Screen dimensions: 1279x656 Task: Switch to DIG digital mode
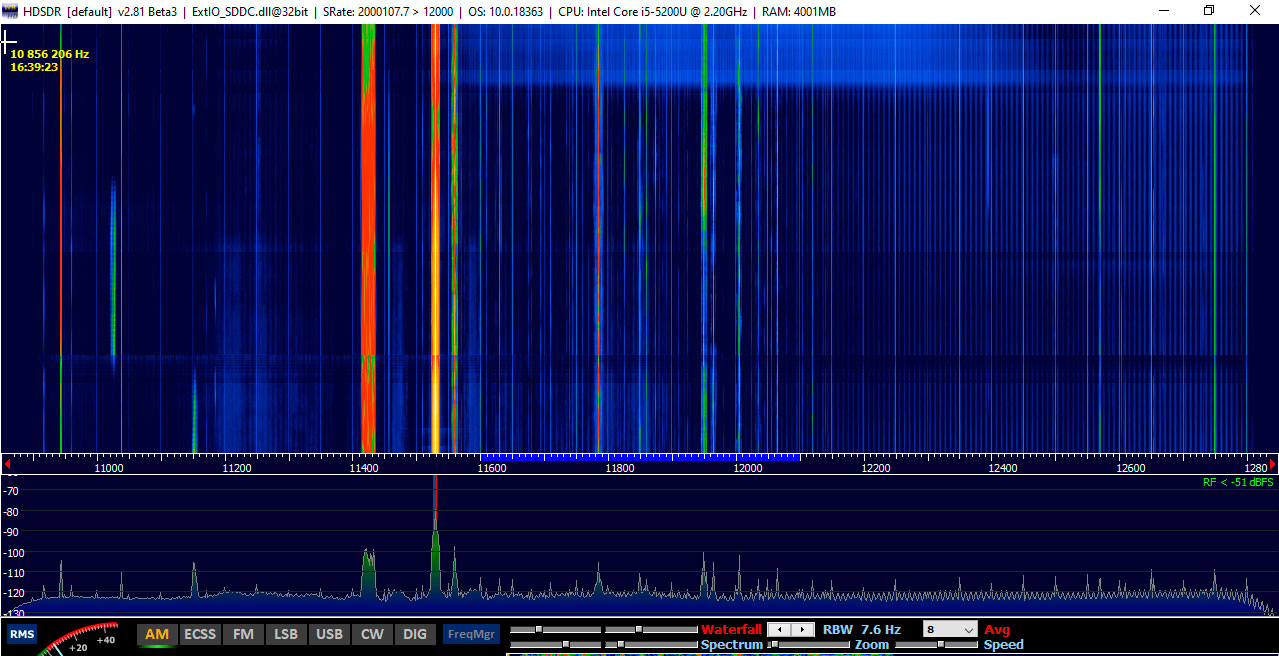415,634
